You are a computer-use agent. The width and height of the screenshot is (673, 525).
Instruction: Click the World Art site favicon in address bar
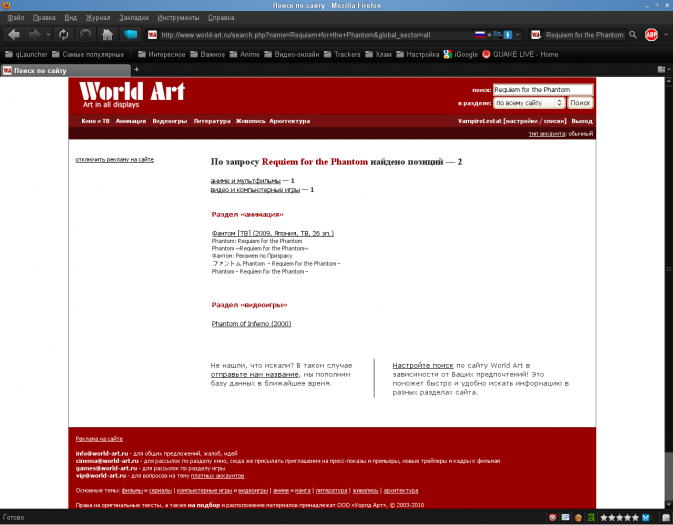152,35
